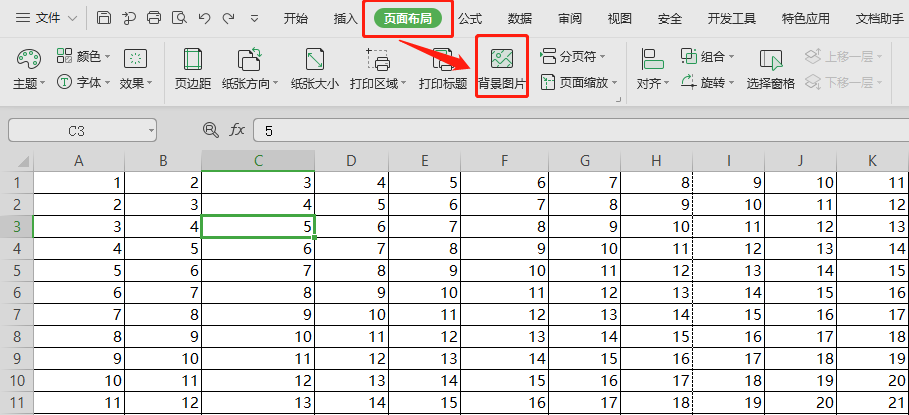Open the 纸张方向 orientation dropdown

tap(250, 70)
